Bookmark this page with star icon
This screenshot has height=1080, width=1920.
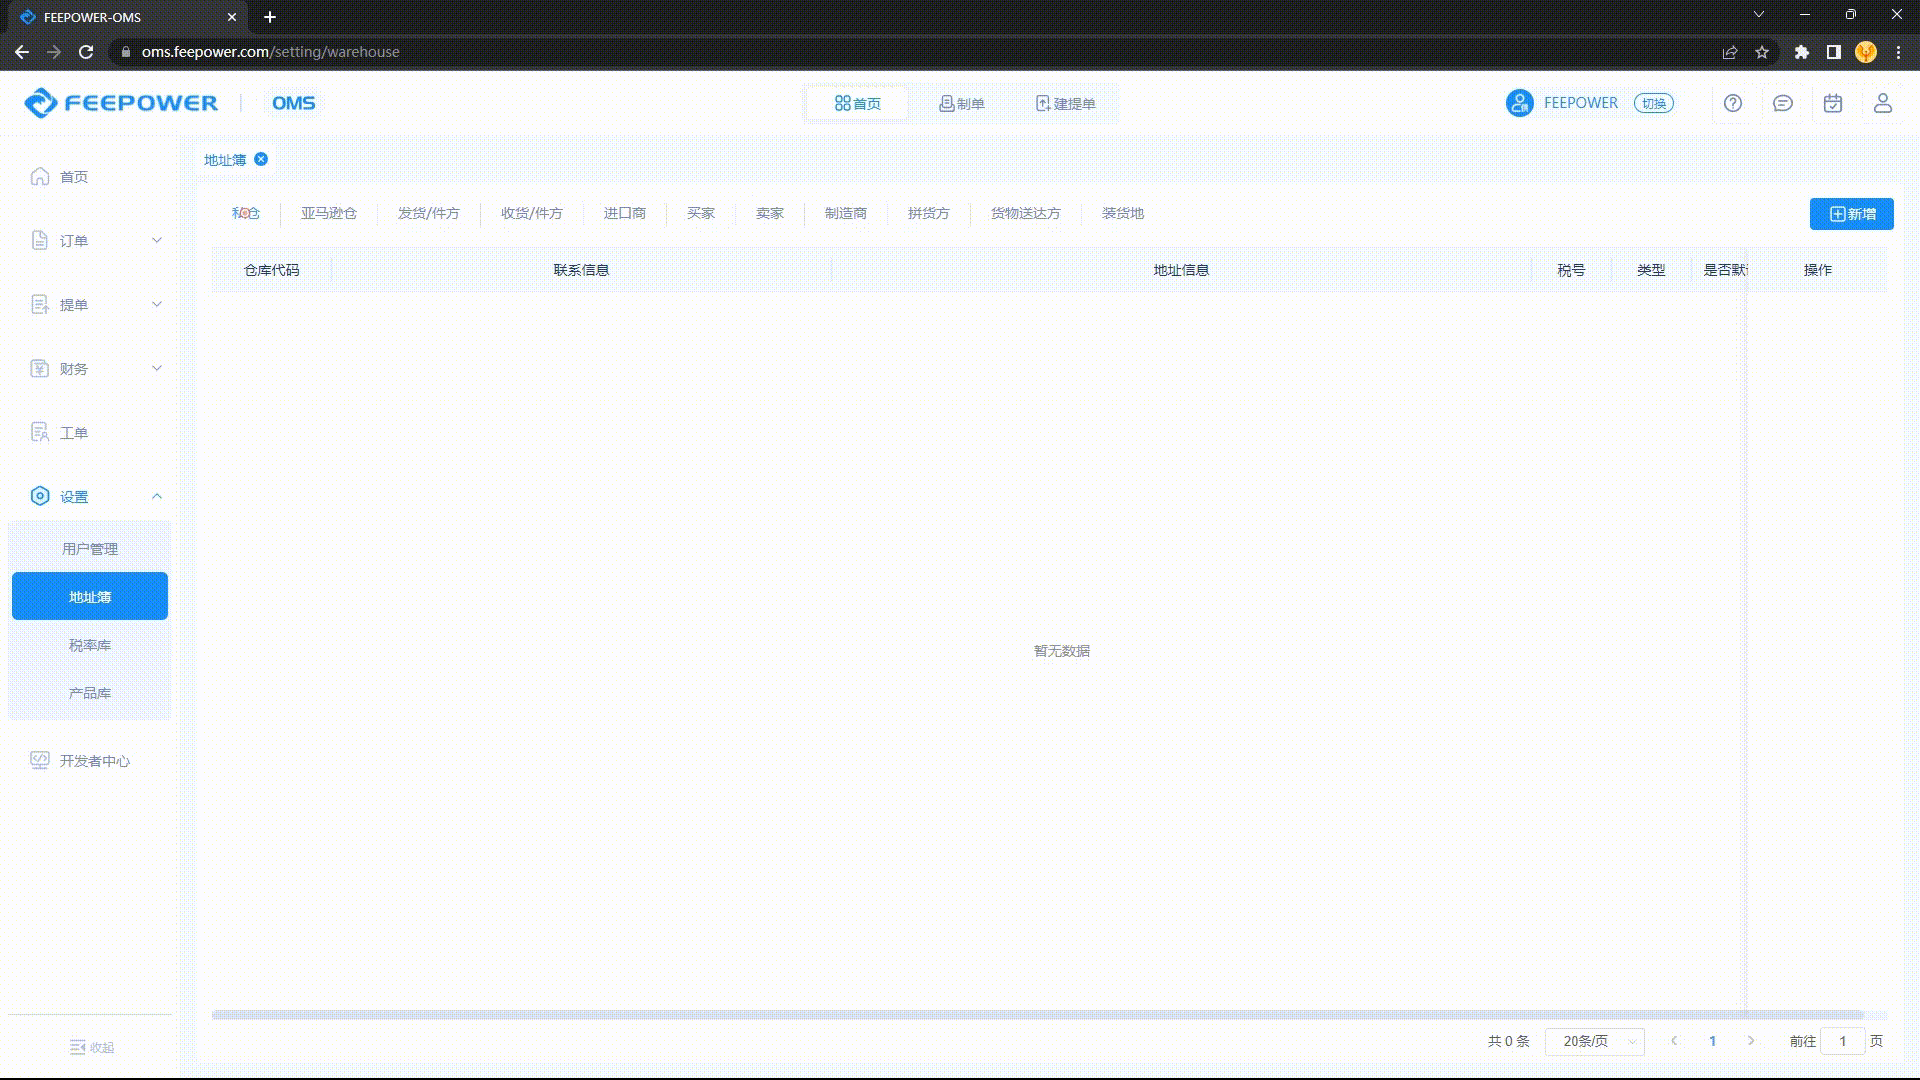(1762, 52)
